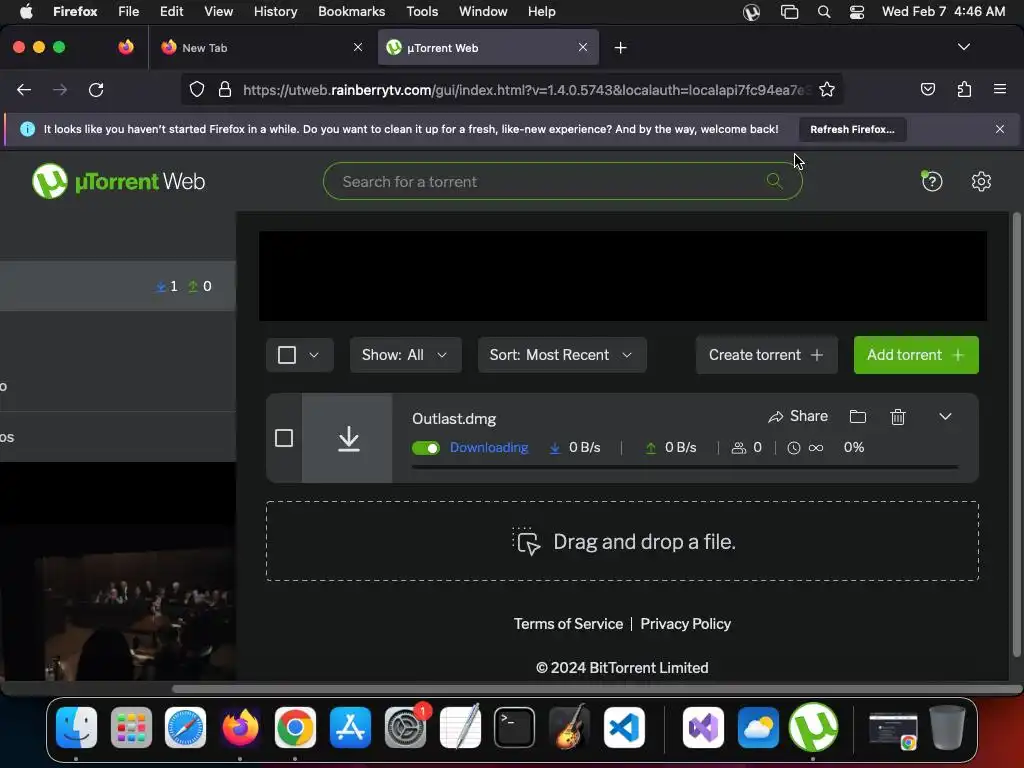Open Terms of Service link
This screenshot has width=1024, height=768.
(x=568, y=624)
